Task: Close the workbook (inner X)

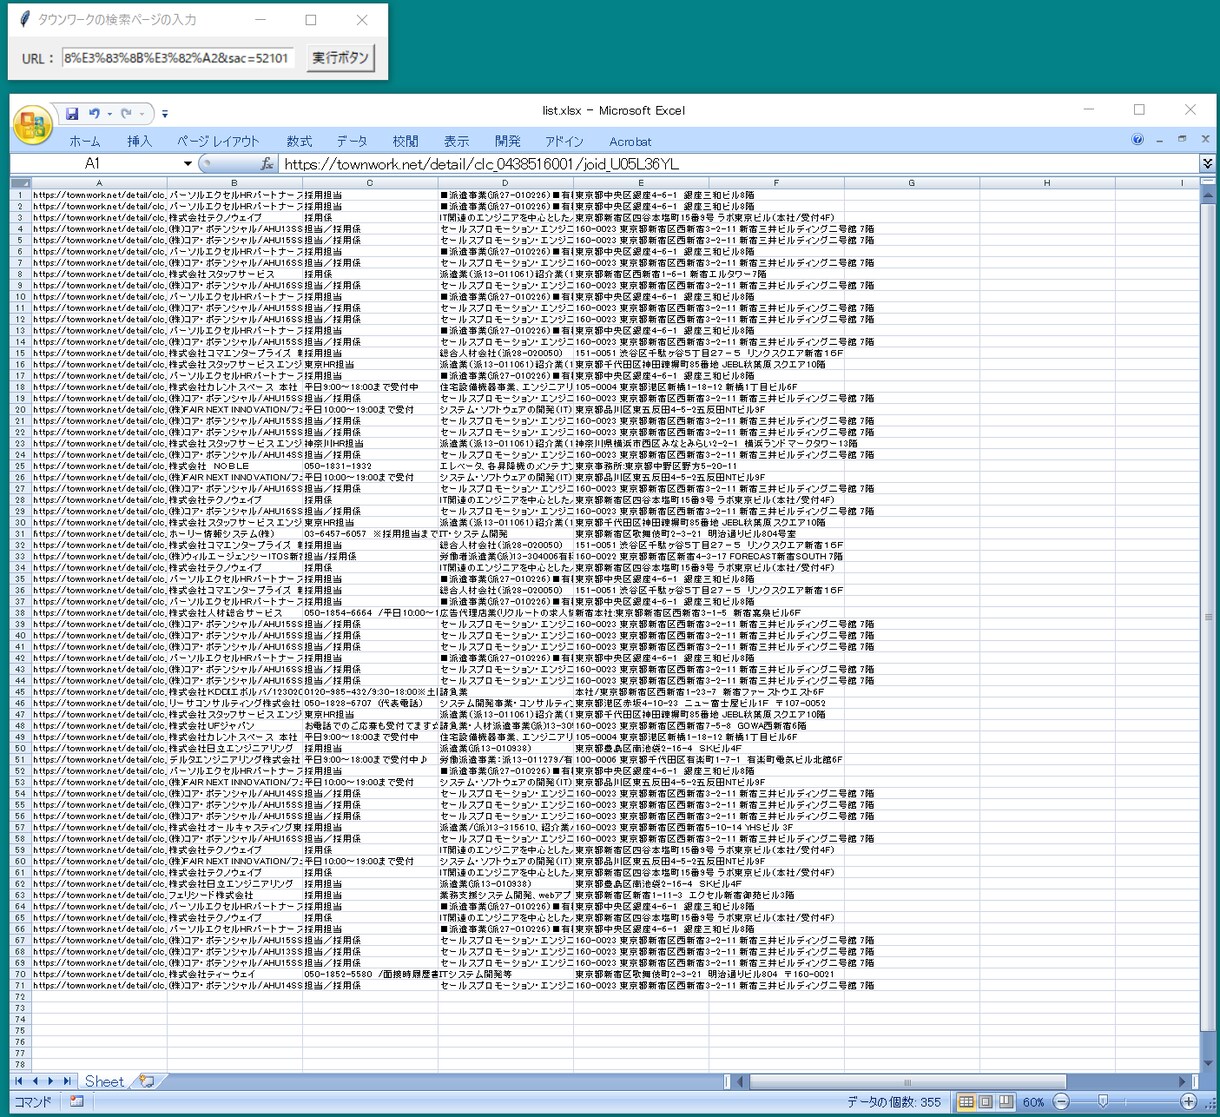Action: [x=1205, y=140]
